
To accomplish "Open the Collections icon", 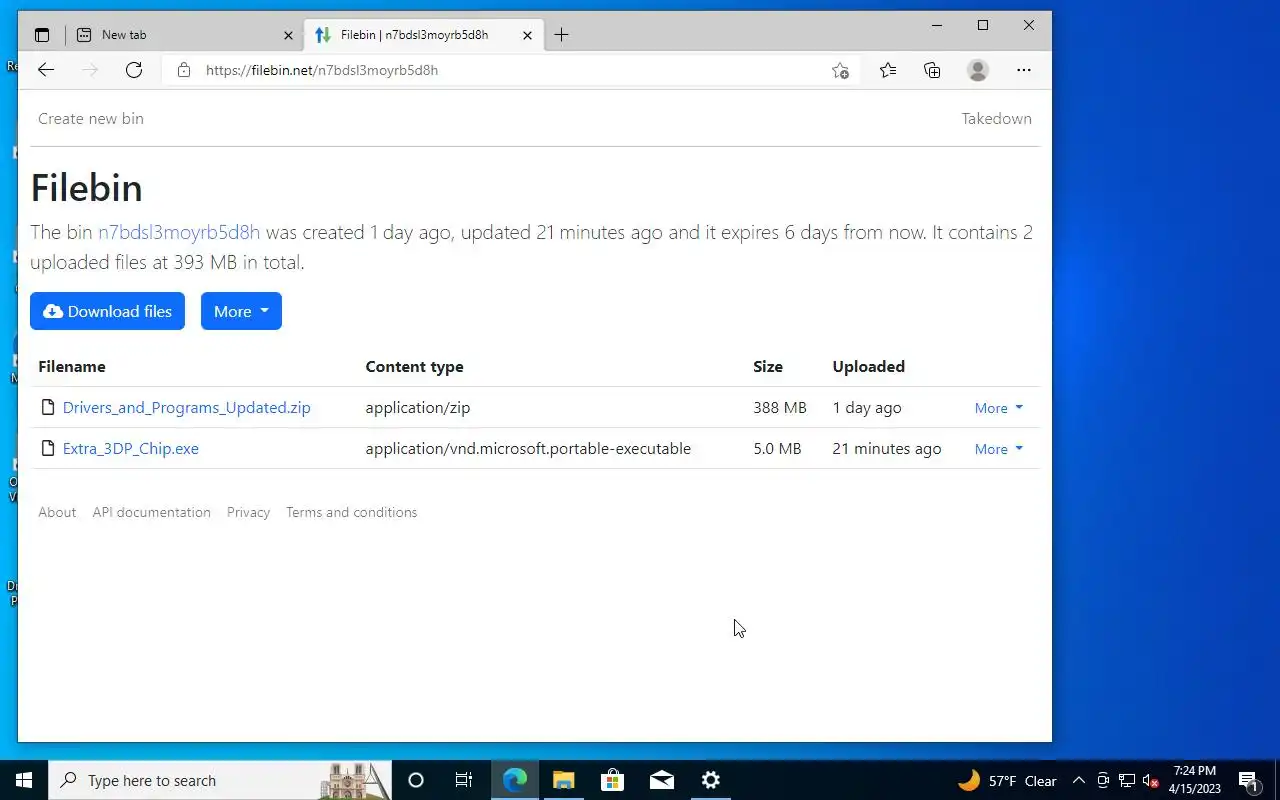I will [932, 70].
